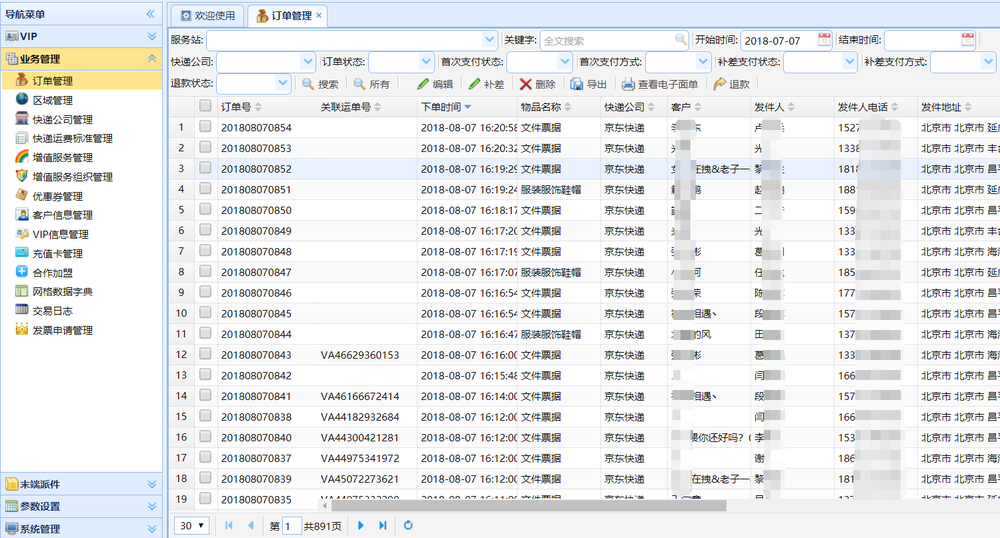Open the 补差支付状态 dropdown
Screen dimensions: 1000x538
(849, 62)
